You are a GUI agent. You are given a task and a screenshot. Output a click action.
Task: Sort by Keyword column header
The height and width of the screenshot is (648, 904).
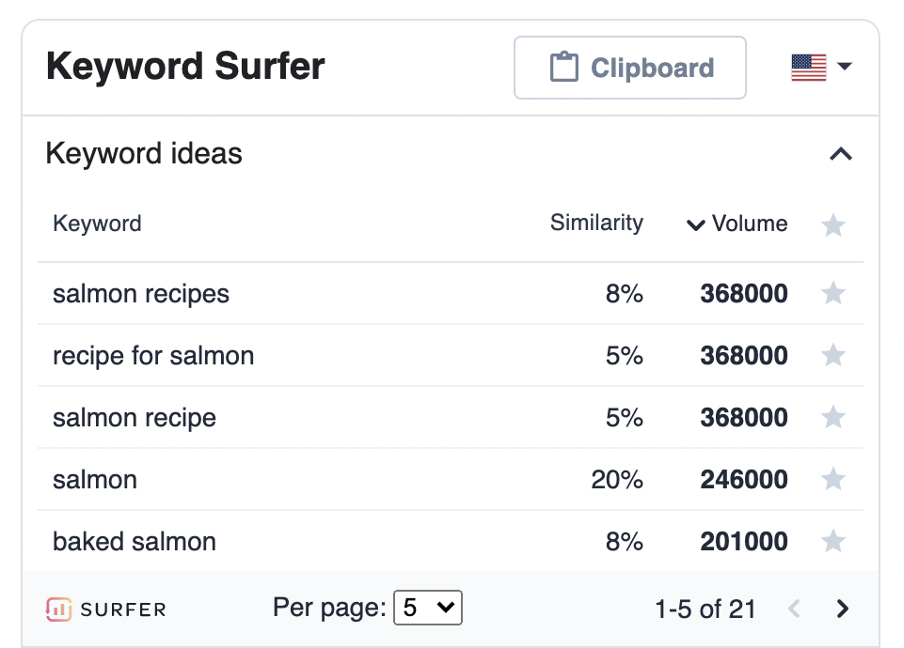point(97,224)
